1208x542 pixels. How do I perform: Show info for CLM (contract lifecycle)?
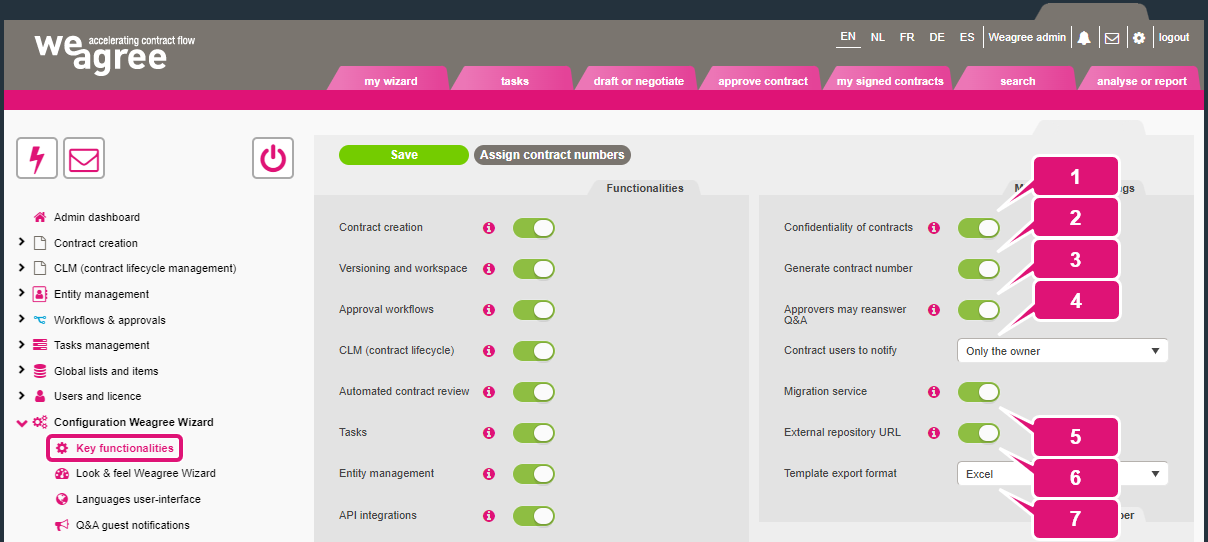(x=489, y=351)
